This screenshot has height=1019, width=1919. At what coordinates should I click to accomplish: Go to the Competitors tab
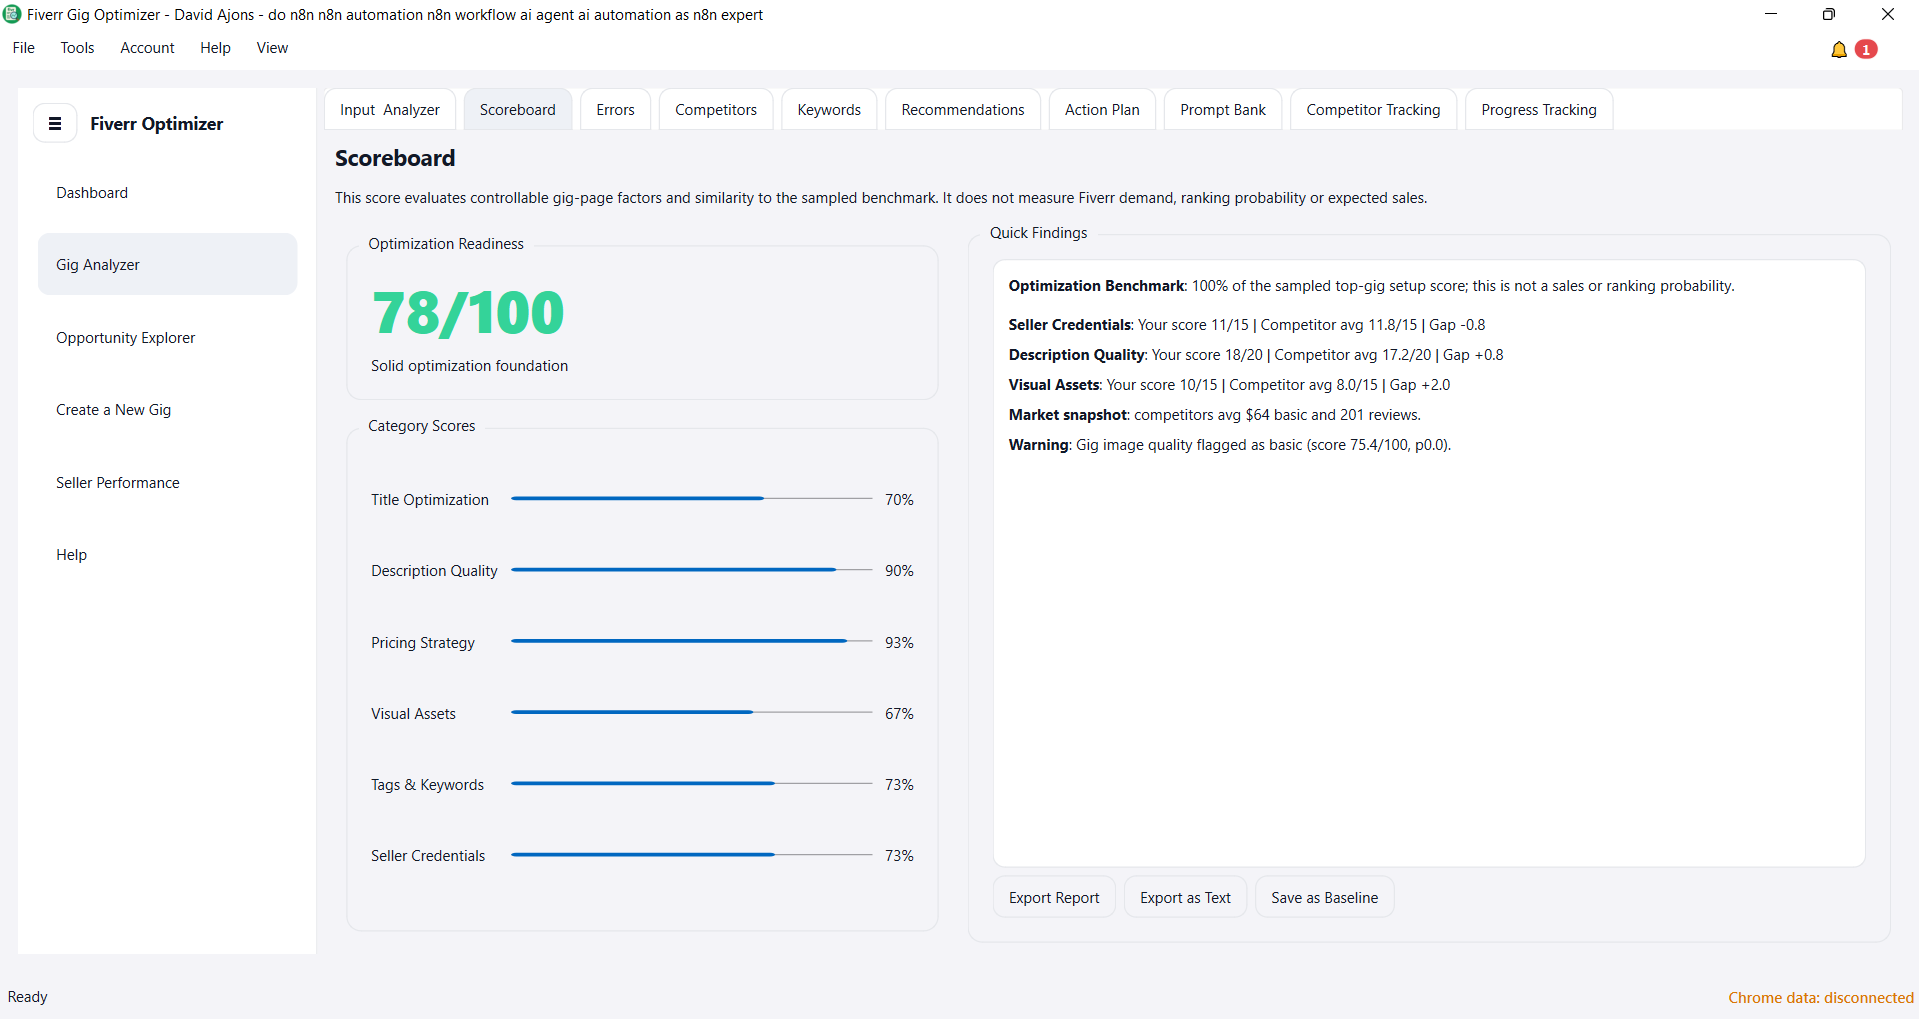coord(716,110)
